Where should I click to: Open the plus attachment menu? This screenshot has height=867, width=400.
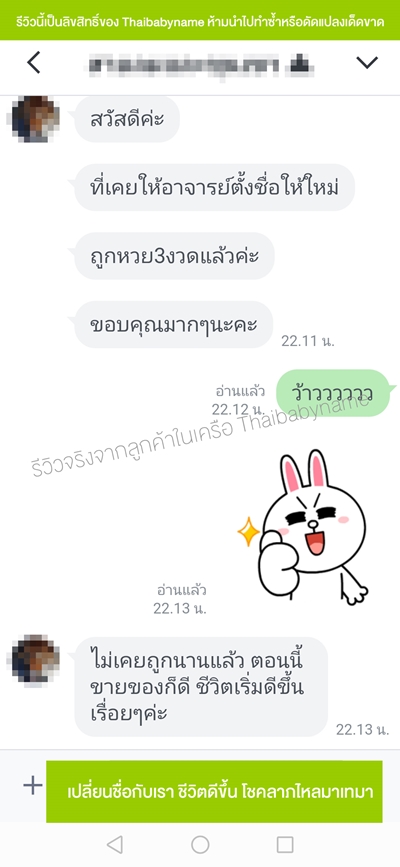click(x=33, y=785)
